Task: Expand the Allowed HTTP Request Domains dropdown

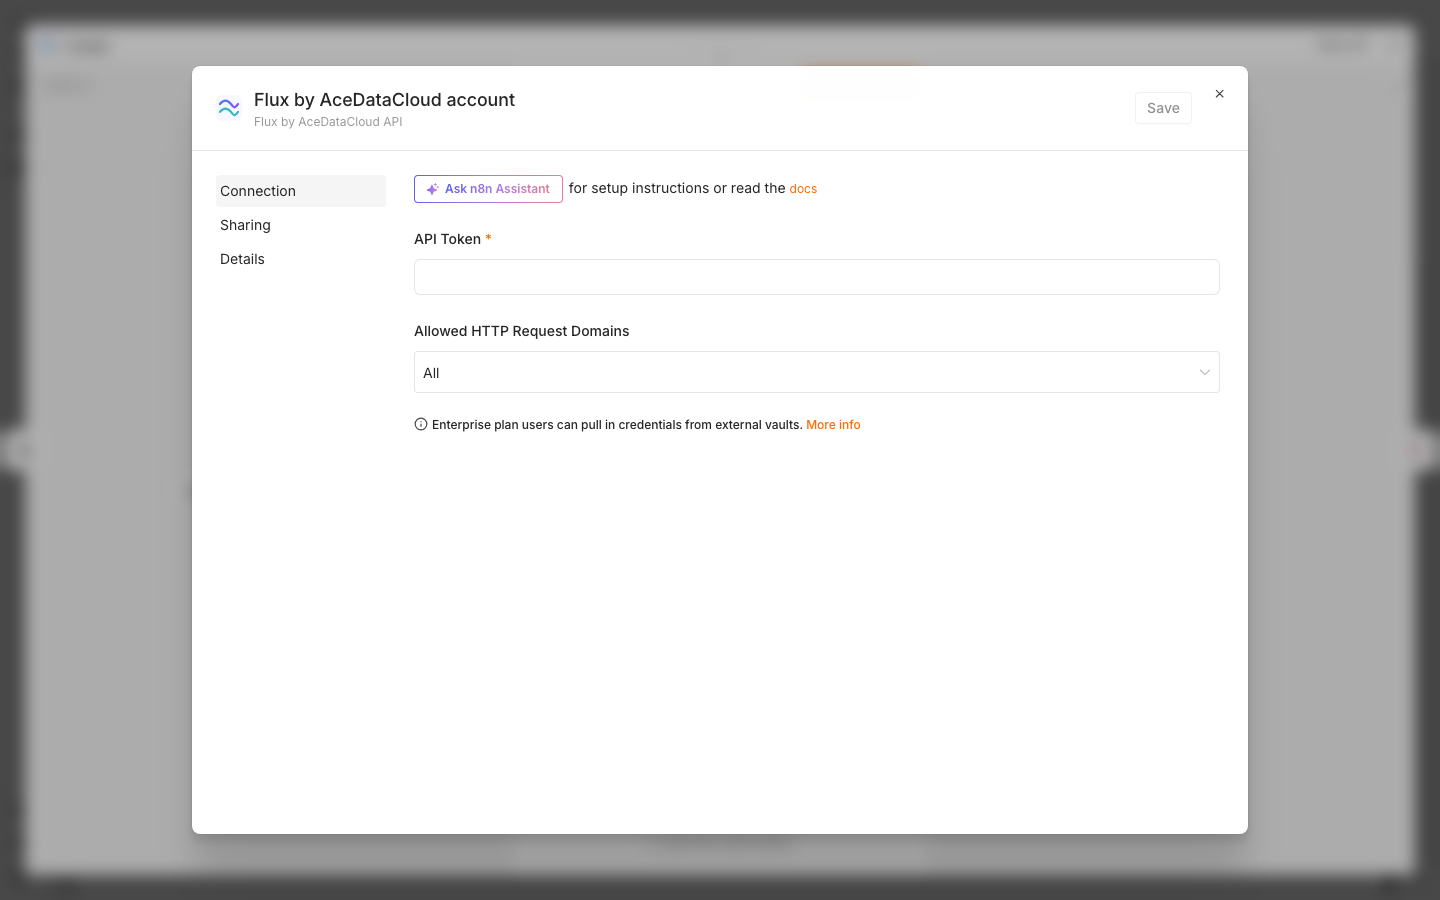Action: pos(817,372)
